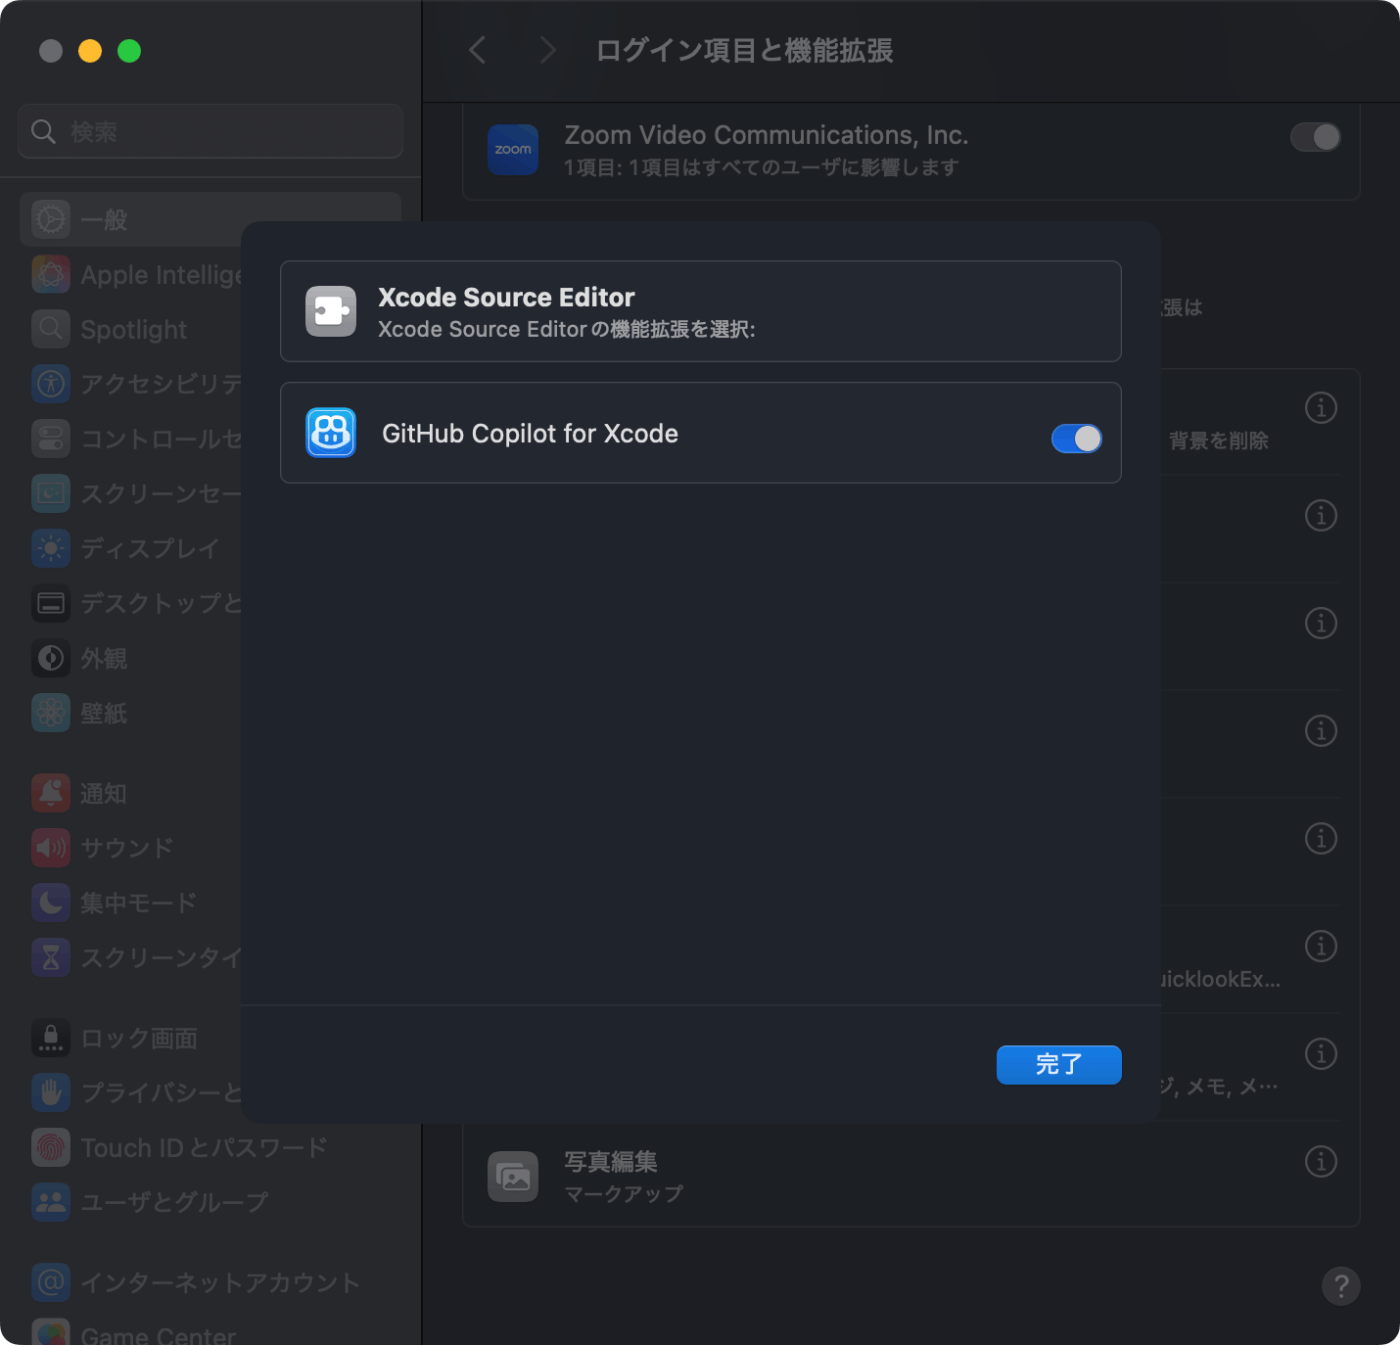Click the Xcode Source Editor heading

click(506, 297)
